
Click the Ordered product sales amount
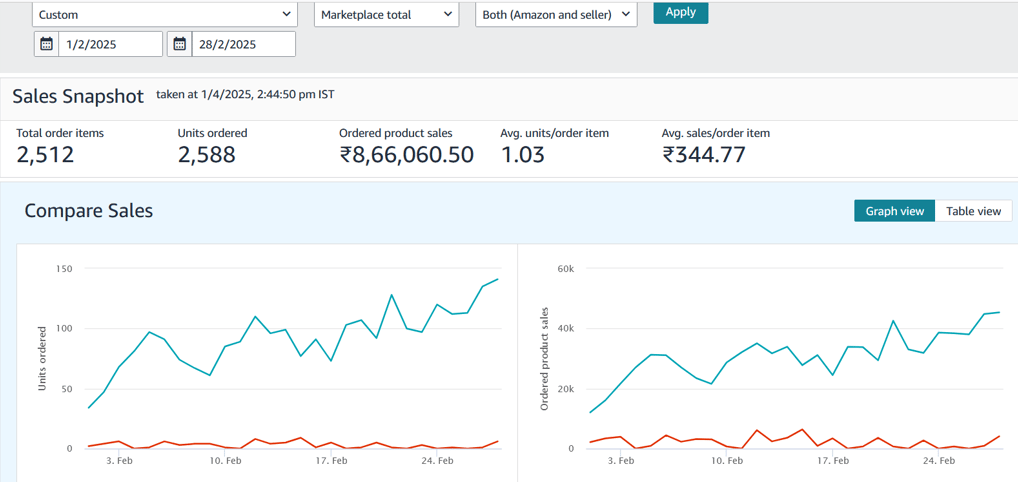(406, 155)
